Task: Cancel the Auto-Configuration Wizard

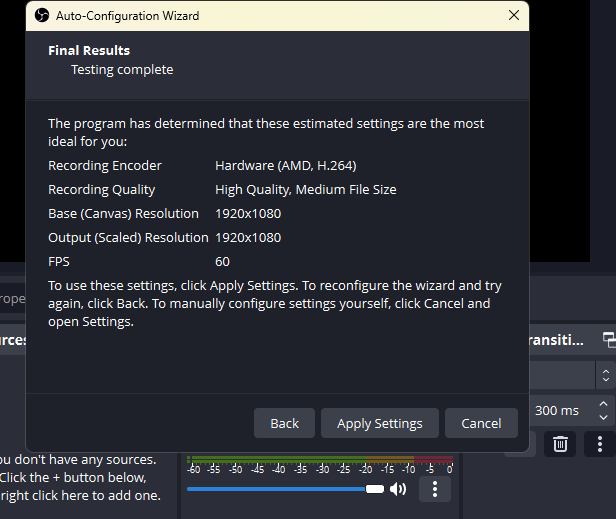Action: pos(481,423)
